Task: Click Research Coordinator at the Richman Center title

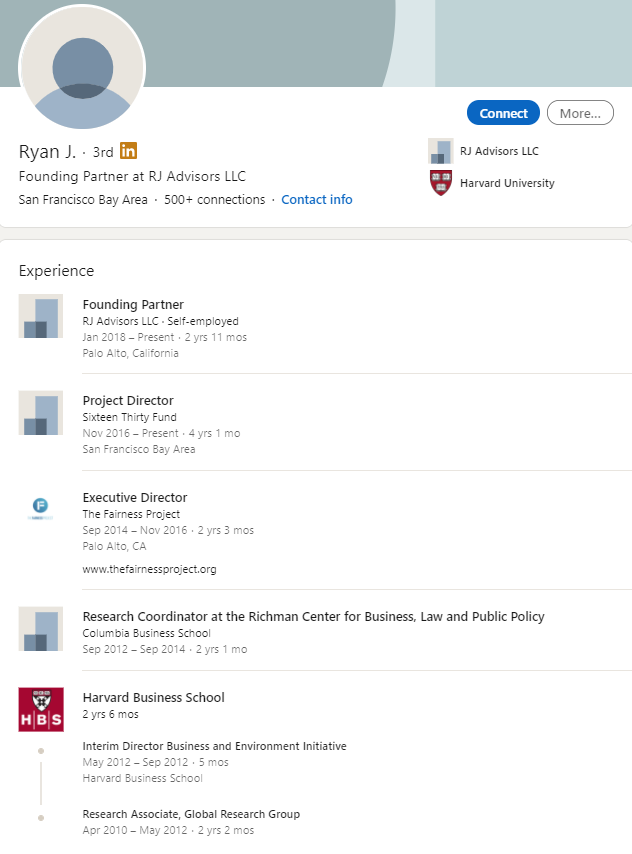Action: [313, 617]
